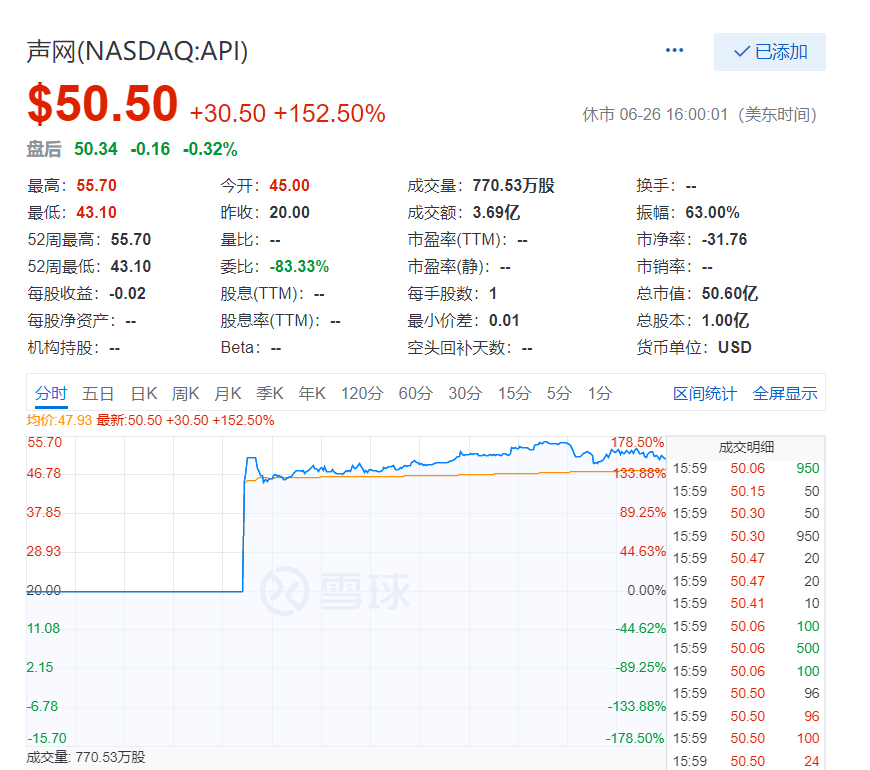Switch to the 五日 chart tab
870x770 pixels.
98,394
